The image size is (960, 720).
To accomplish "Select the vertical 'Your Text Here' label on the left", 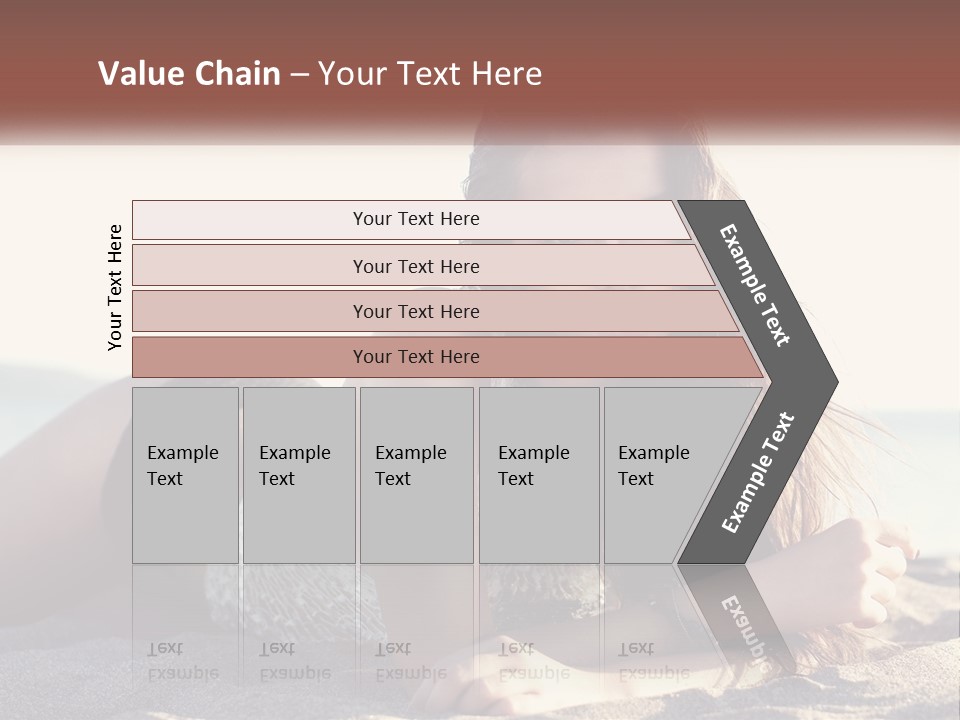I will [115, 288].
